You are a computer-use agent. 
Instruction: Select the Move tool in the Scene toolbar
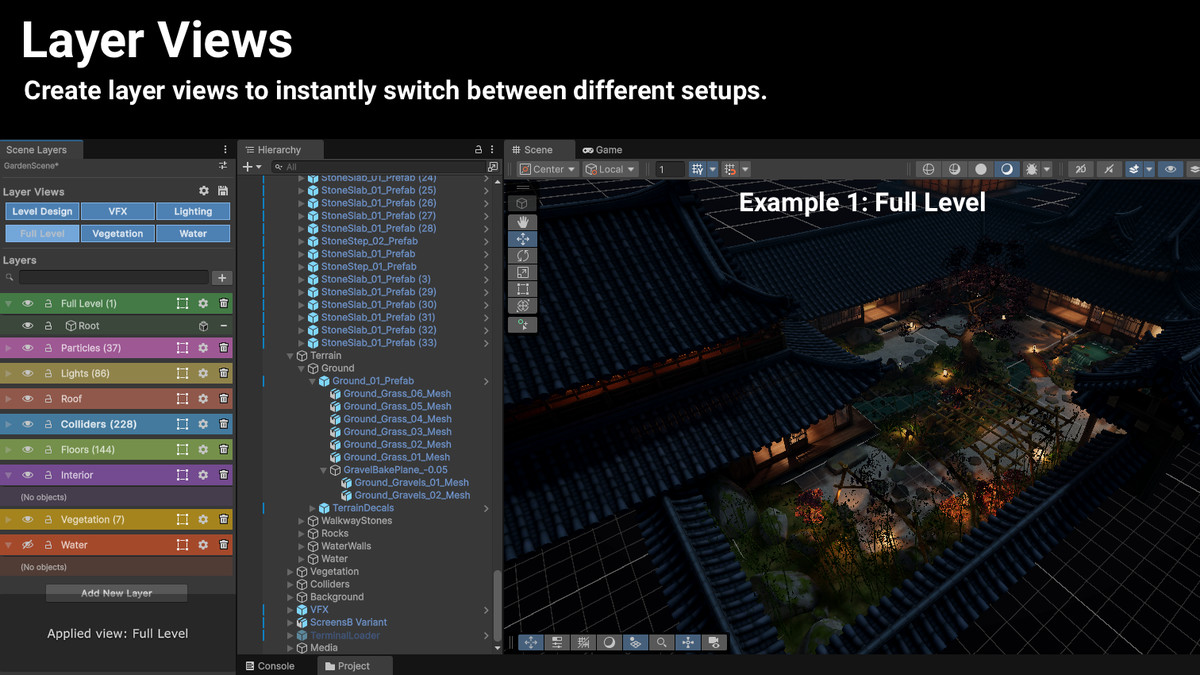523,238
